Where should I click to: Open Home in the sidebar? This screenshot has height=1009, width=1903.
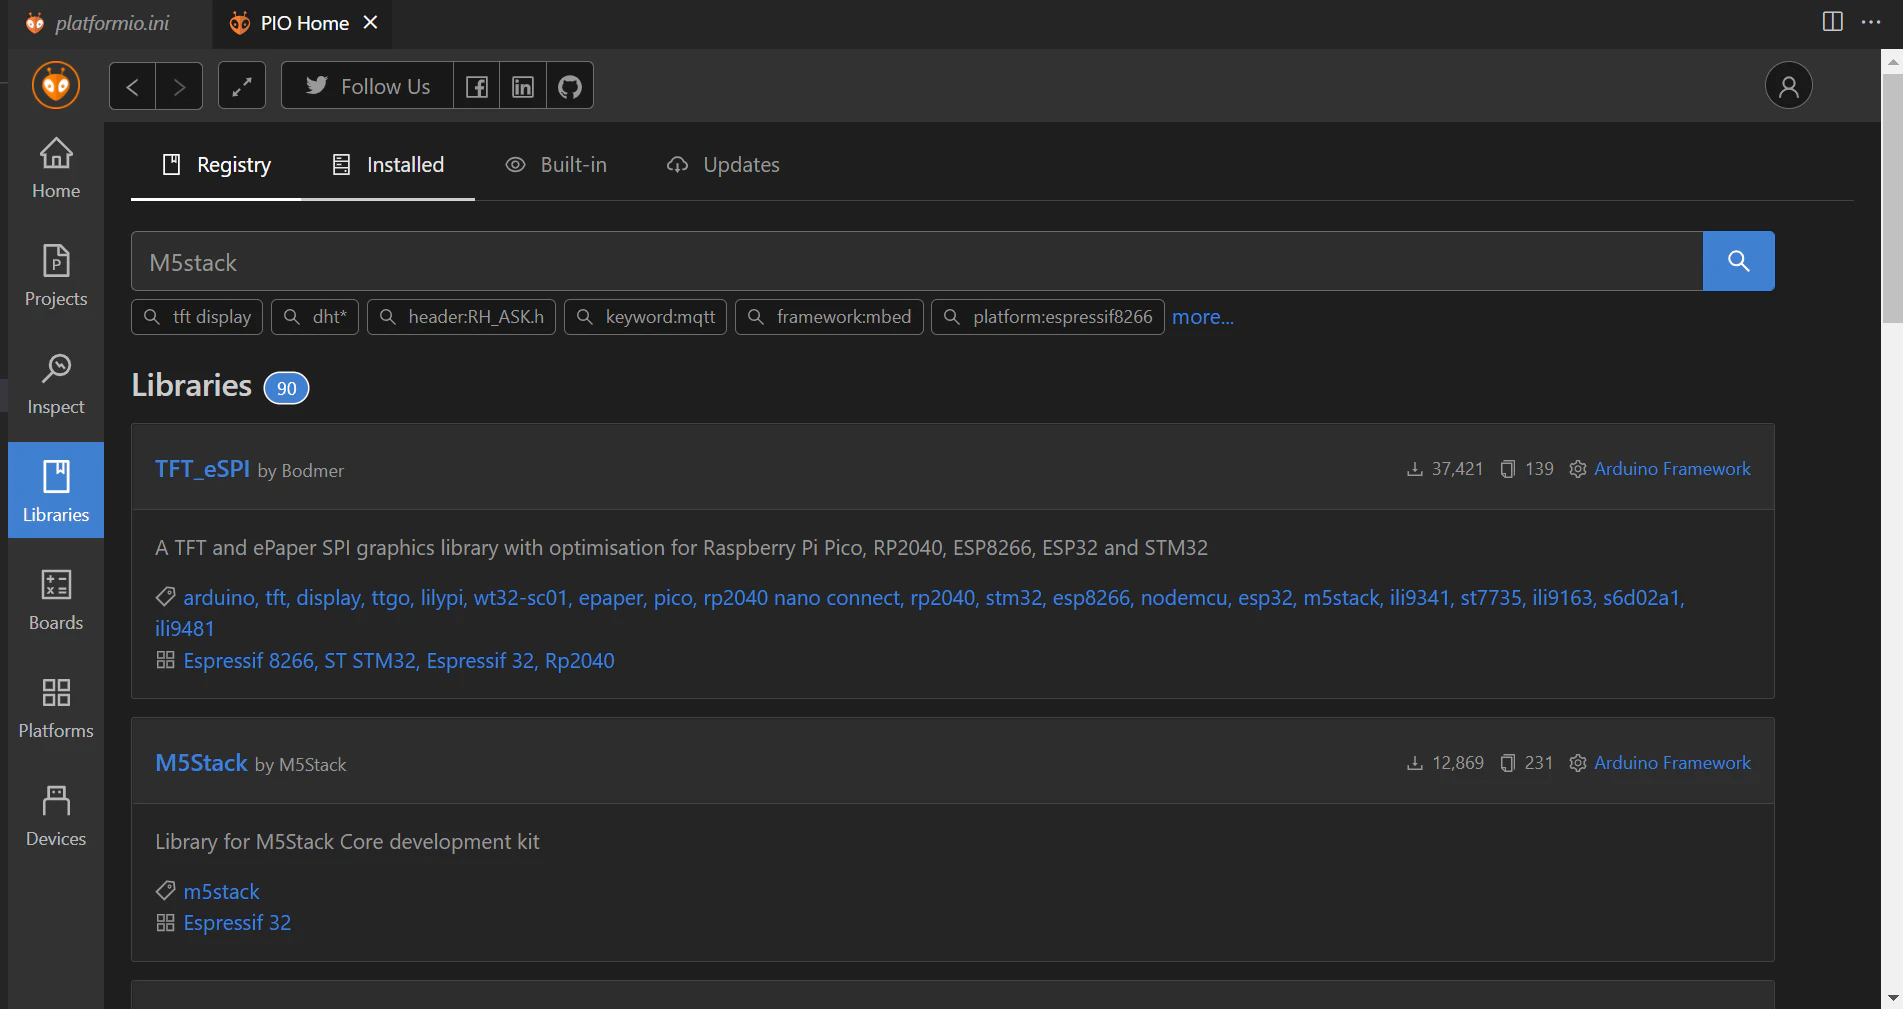point(56,168)
